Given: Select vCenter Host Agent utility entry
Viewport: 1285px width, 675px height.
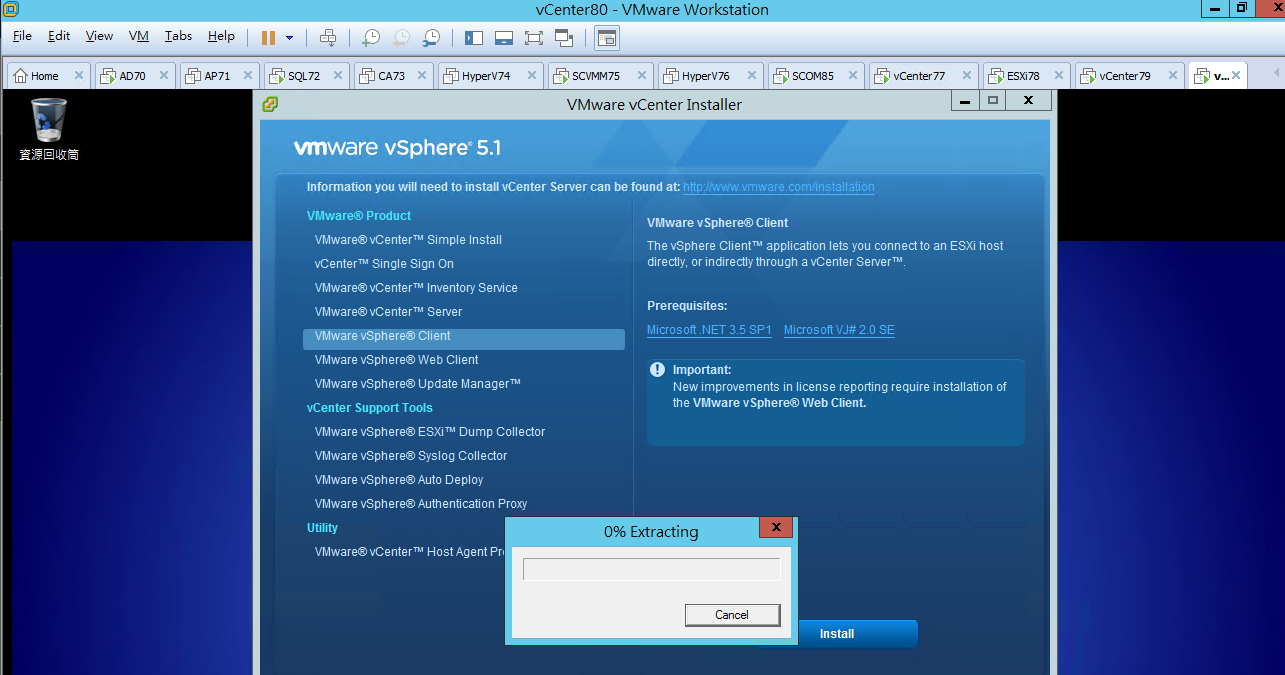Looking at the screenshot, I should pos(409,552).
